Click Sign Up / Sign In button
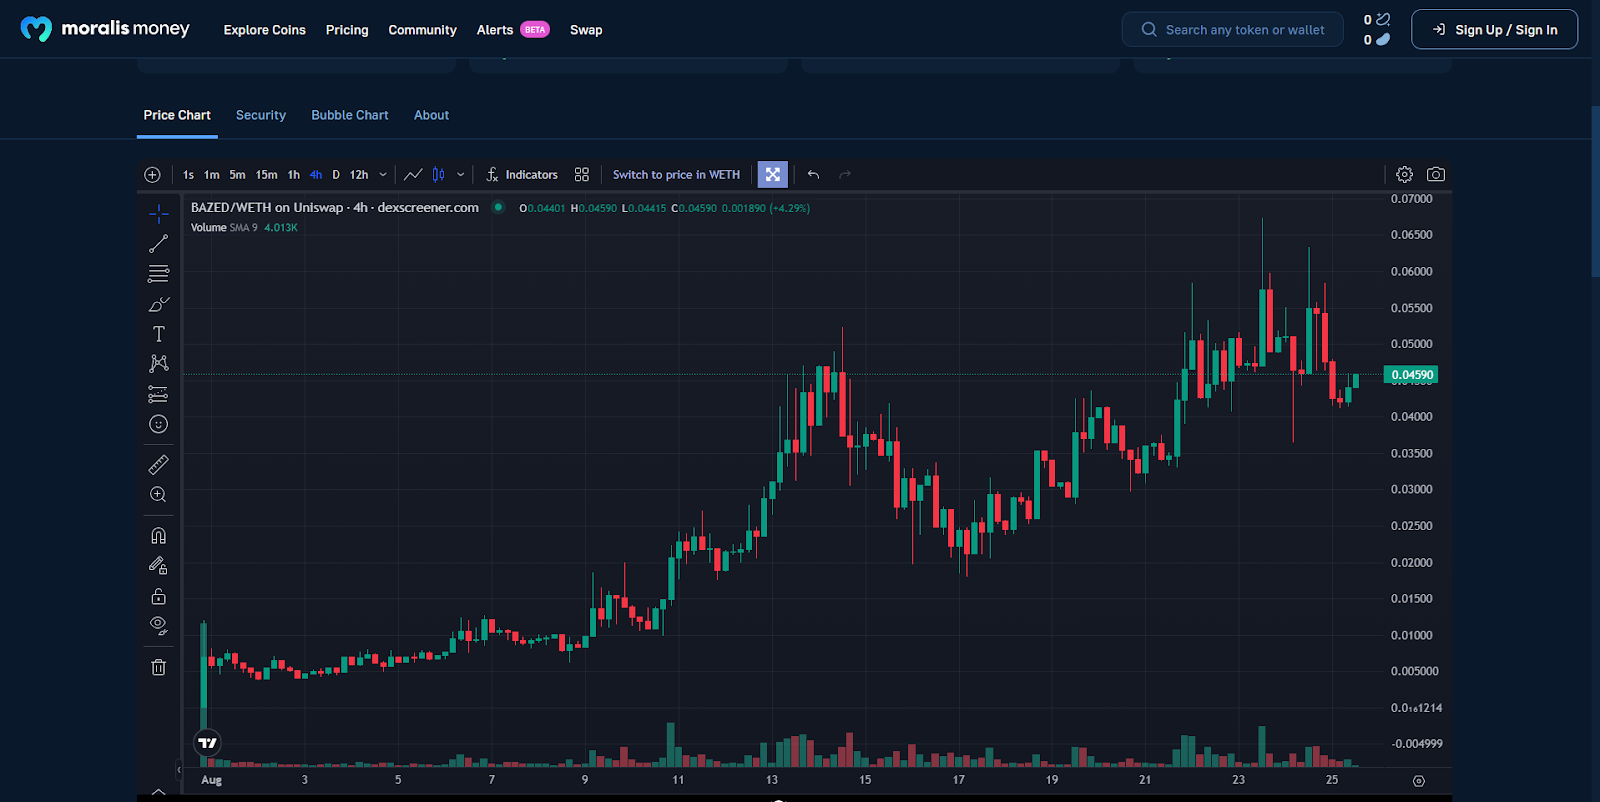 pos(1494,30)
